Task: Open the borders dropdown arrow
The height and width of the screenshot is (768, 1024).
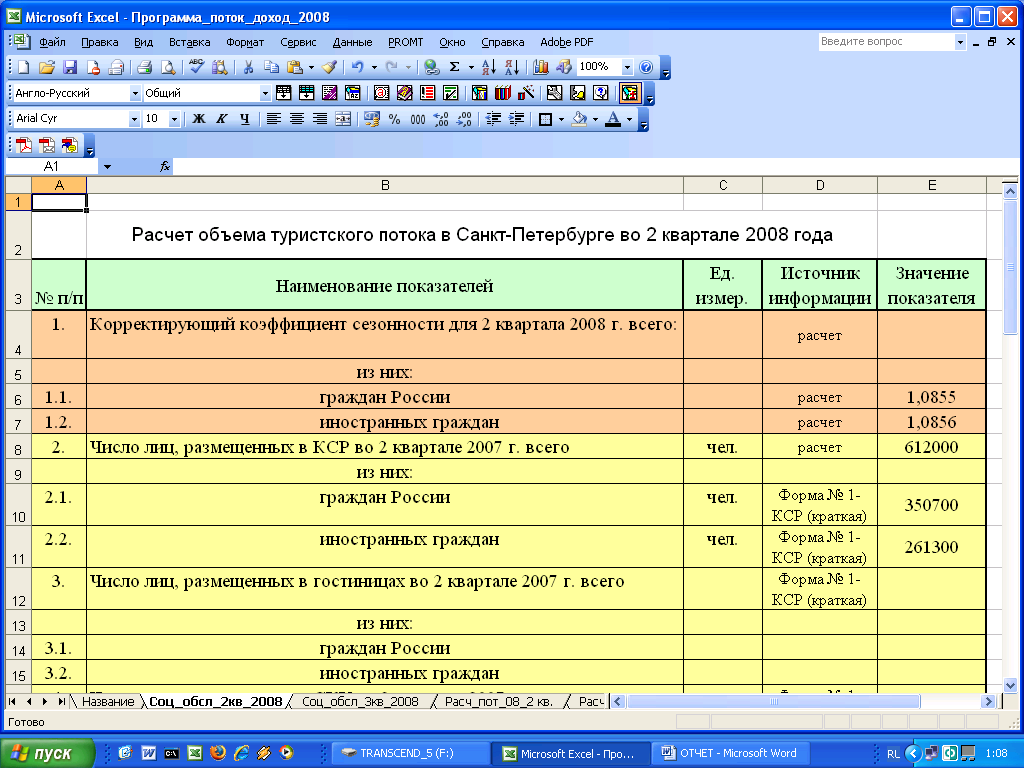Action: [561, 119]
